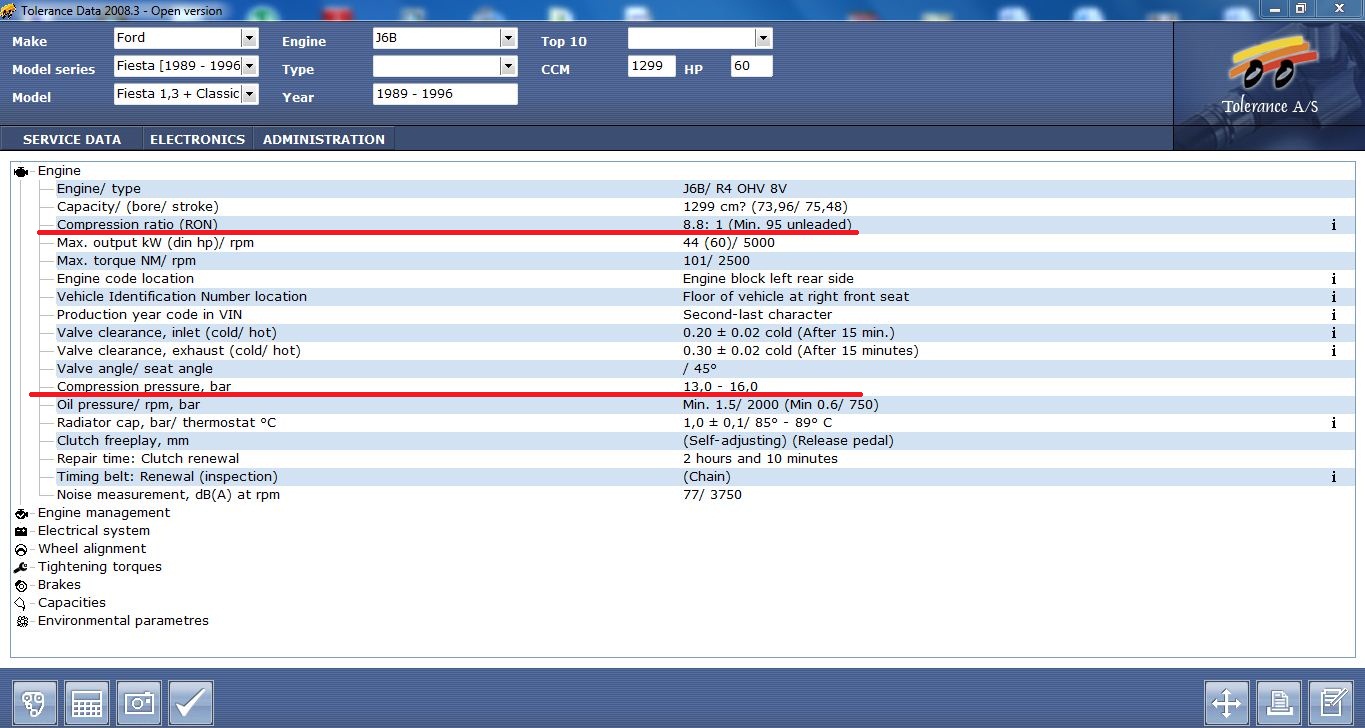Expand the Wheel alignment section
Viewport: 1365px width, 728px height.
pos(92,549)
